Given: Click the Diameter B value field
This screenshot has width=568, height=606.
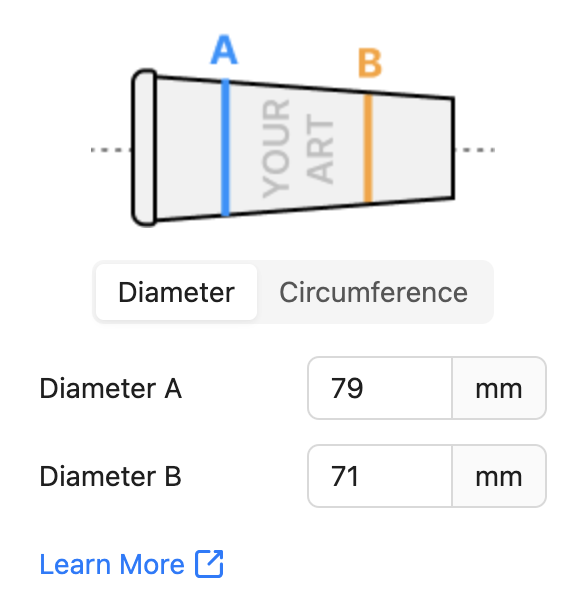Looking at the screenshot, I should coord(380,476).
